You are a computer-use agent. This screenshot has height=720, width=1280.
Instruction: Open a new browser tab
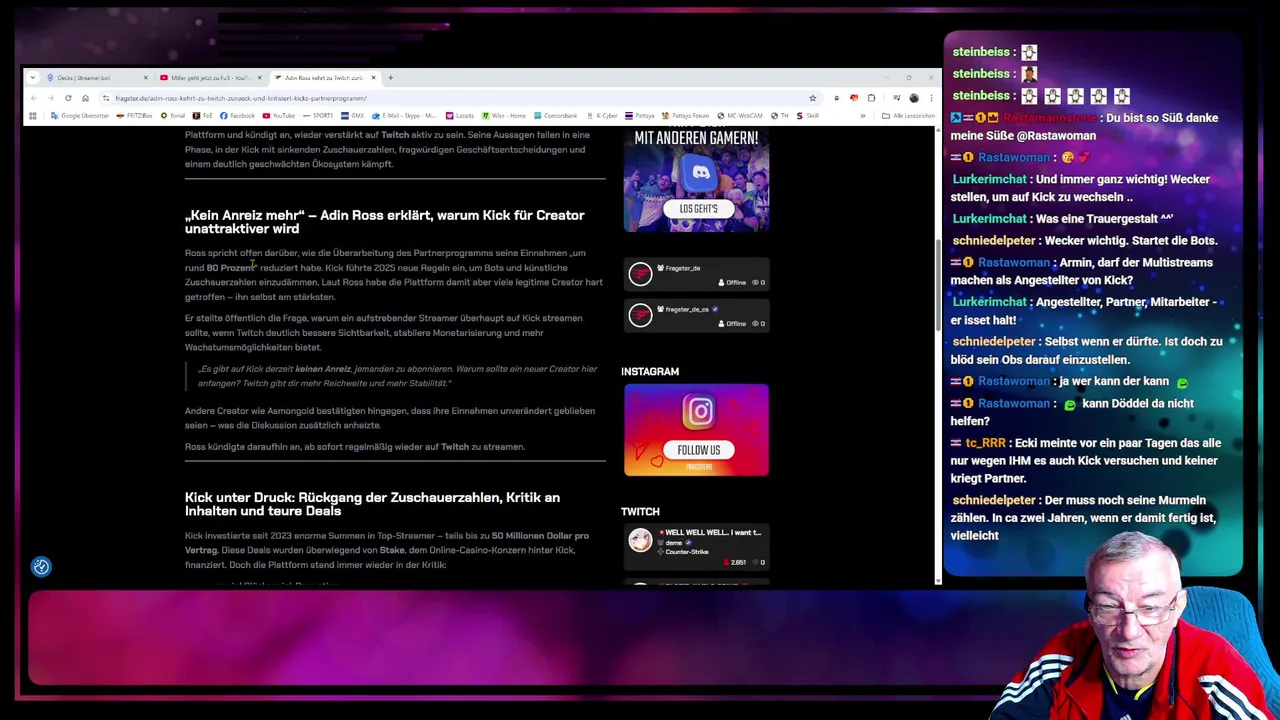coord(391,77)
